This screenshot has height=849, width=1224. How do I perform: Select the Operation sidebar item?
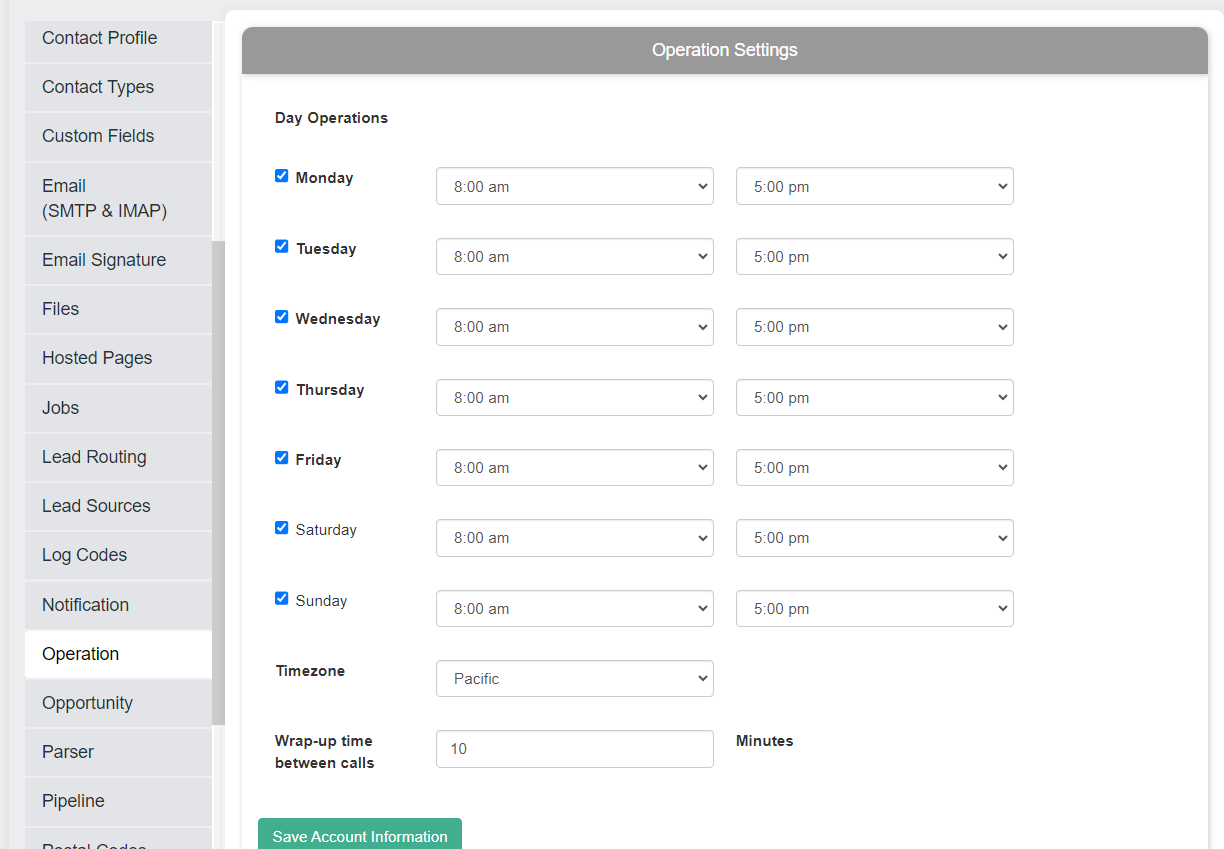(x=118, y=654)
